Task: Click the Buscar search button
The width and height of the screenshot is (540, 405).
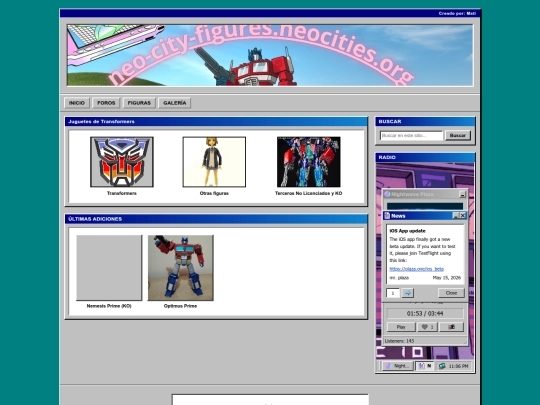Action: pyautogui.click(x=458, y=135)
